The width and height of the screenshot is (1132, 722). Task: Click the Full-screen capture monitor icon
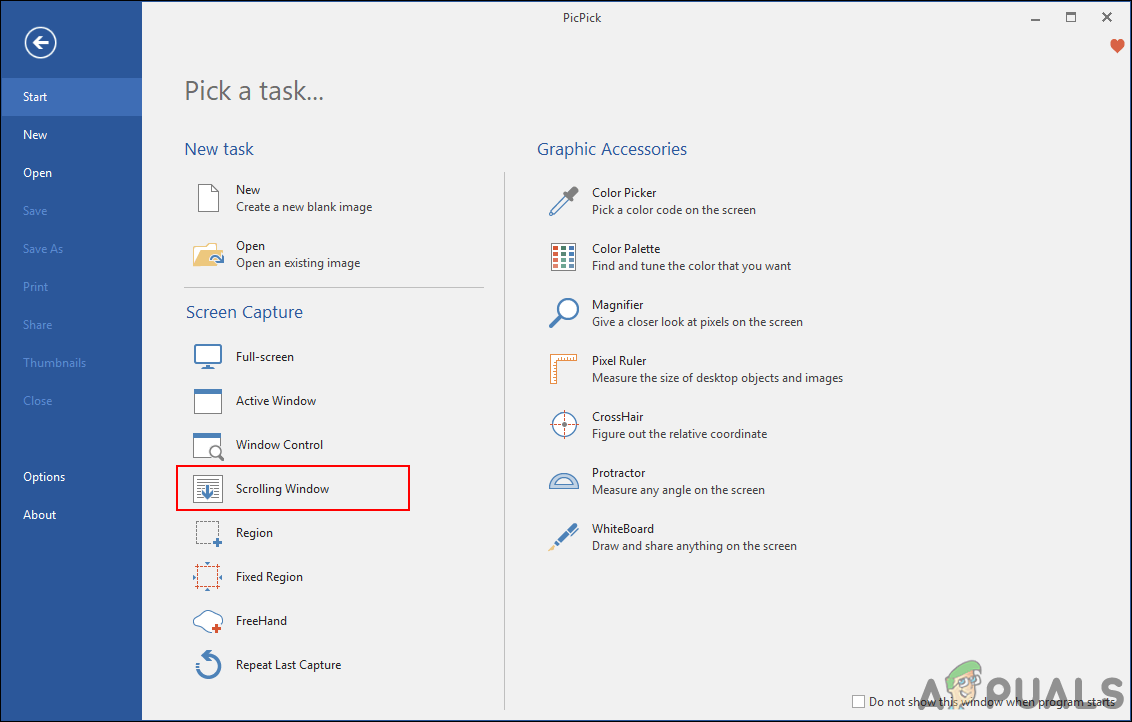click(208, 357)
